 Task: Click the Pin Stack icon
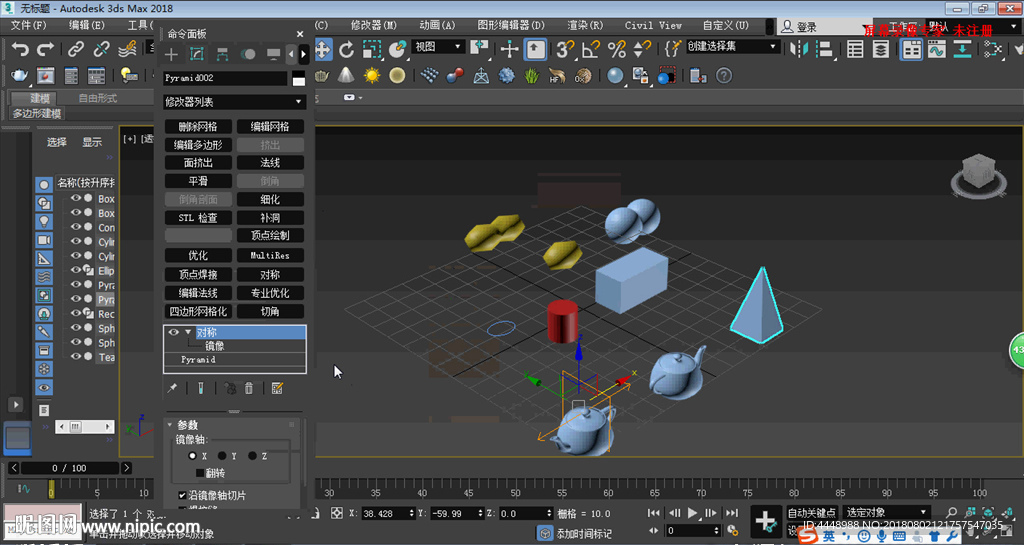click(172, 388)
